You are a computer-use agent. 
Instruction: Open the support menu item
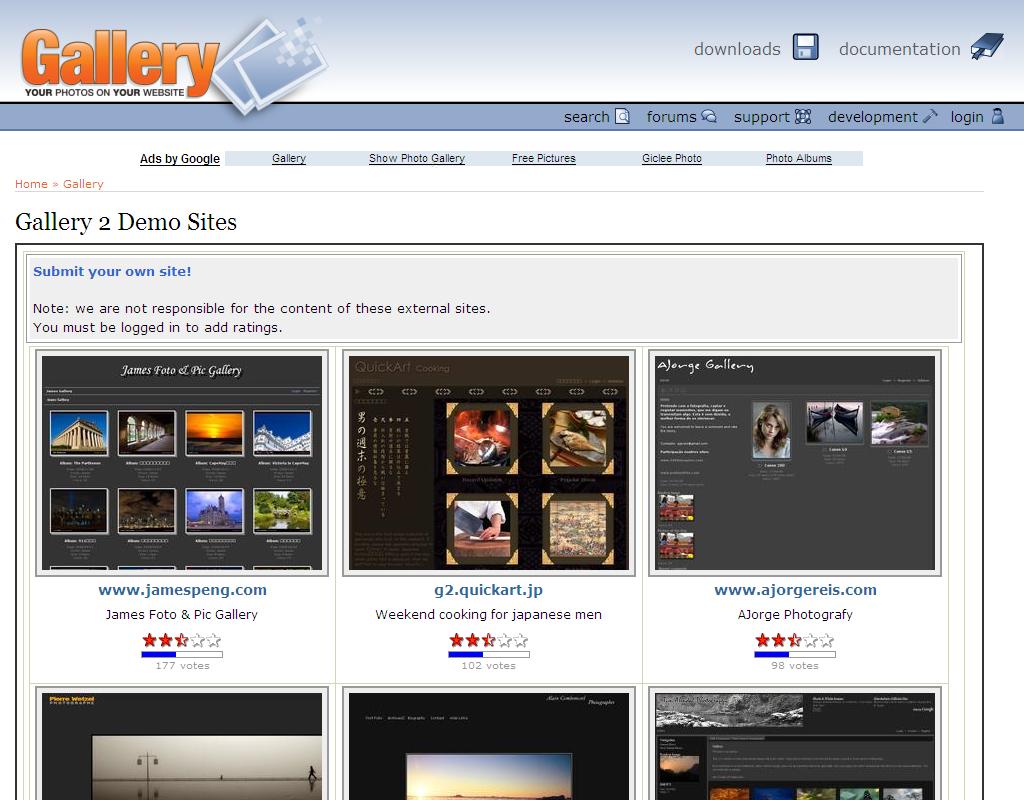(x=761, y=117)
